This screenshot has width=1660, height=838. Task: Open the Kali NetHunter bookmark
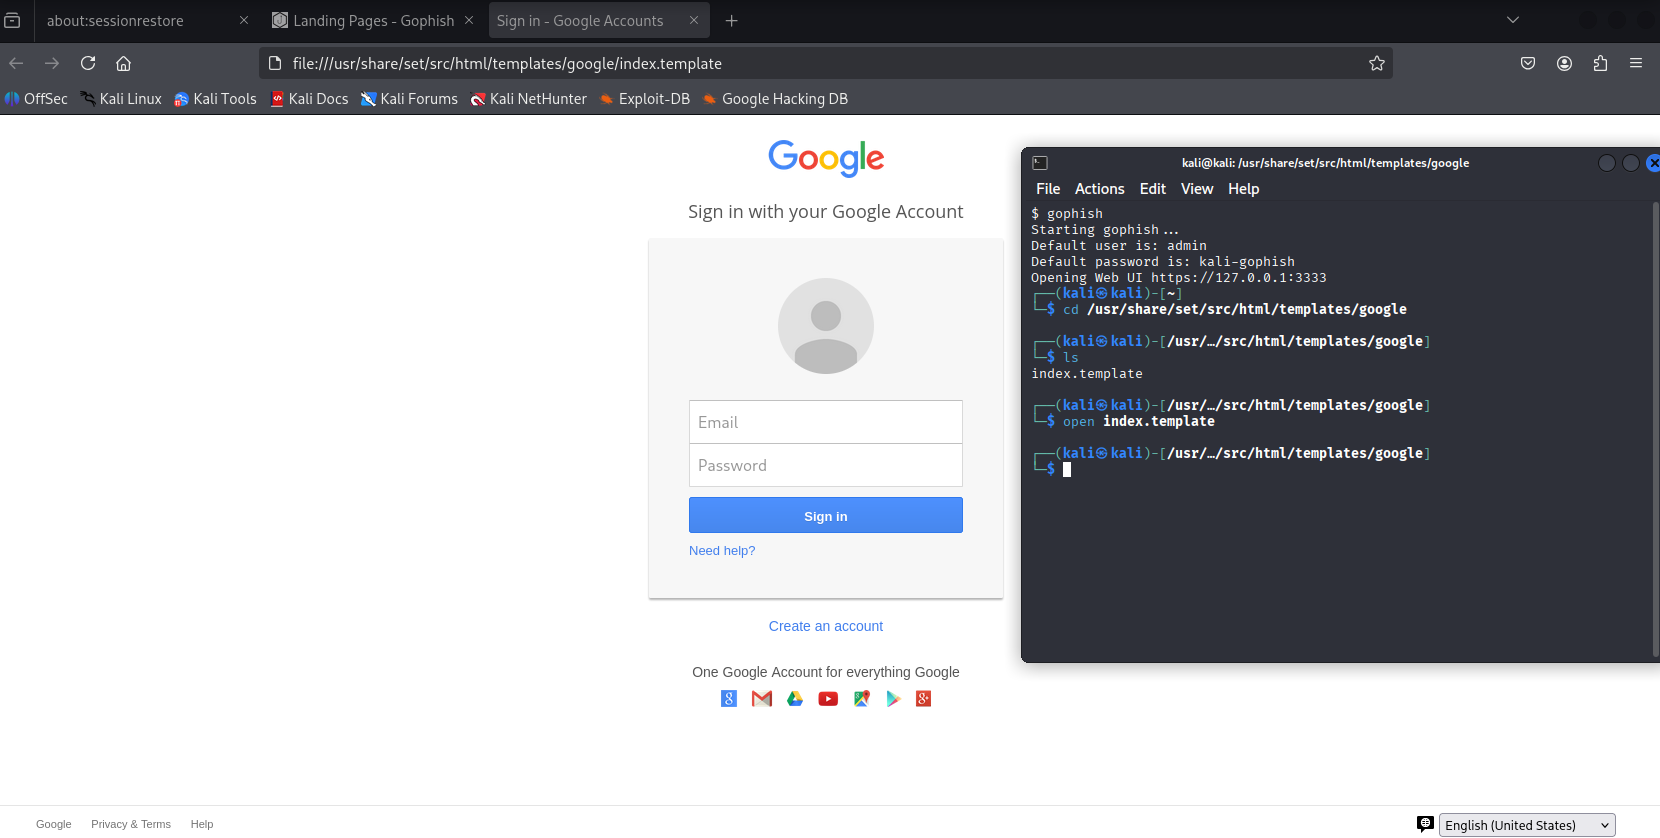[528, 99]
